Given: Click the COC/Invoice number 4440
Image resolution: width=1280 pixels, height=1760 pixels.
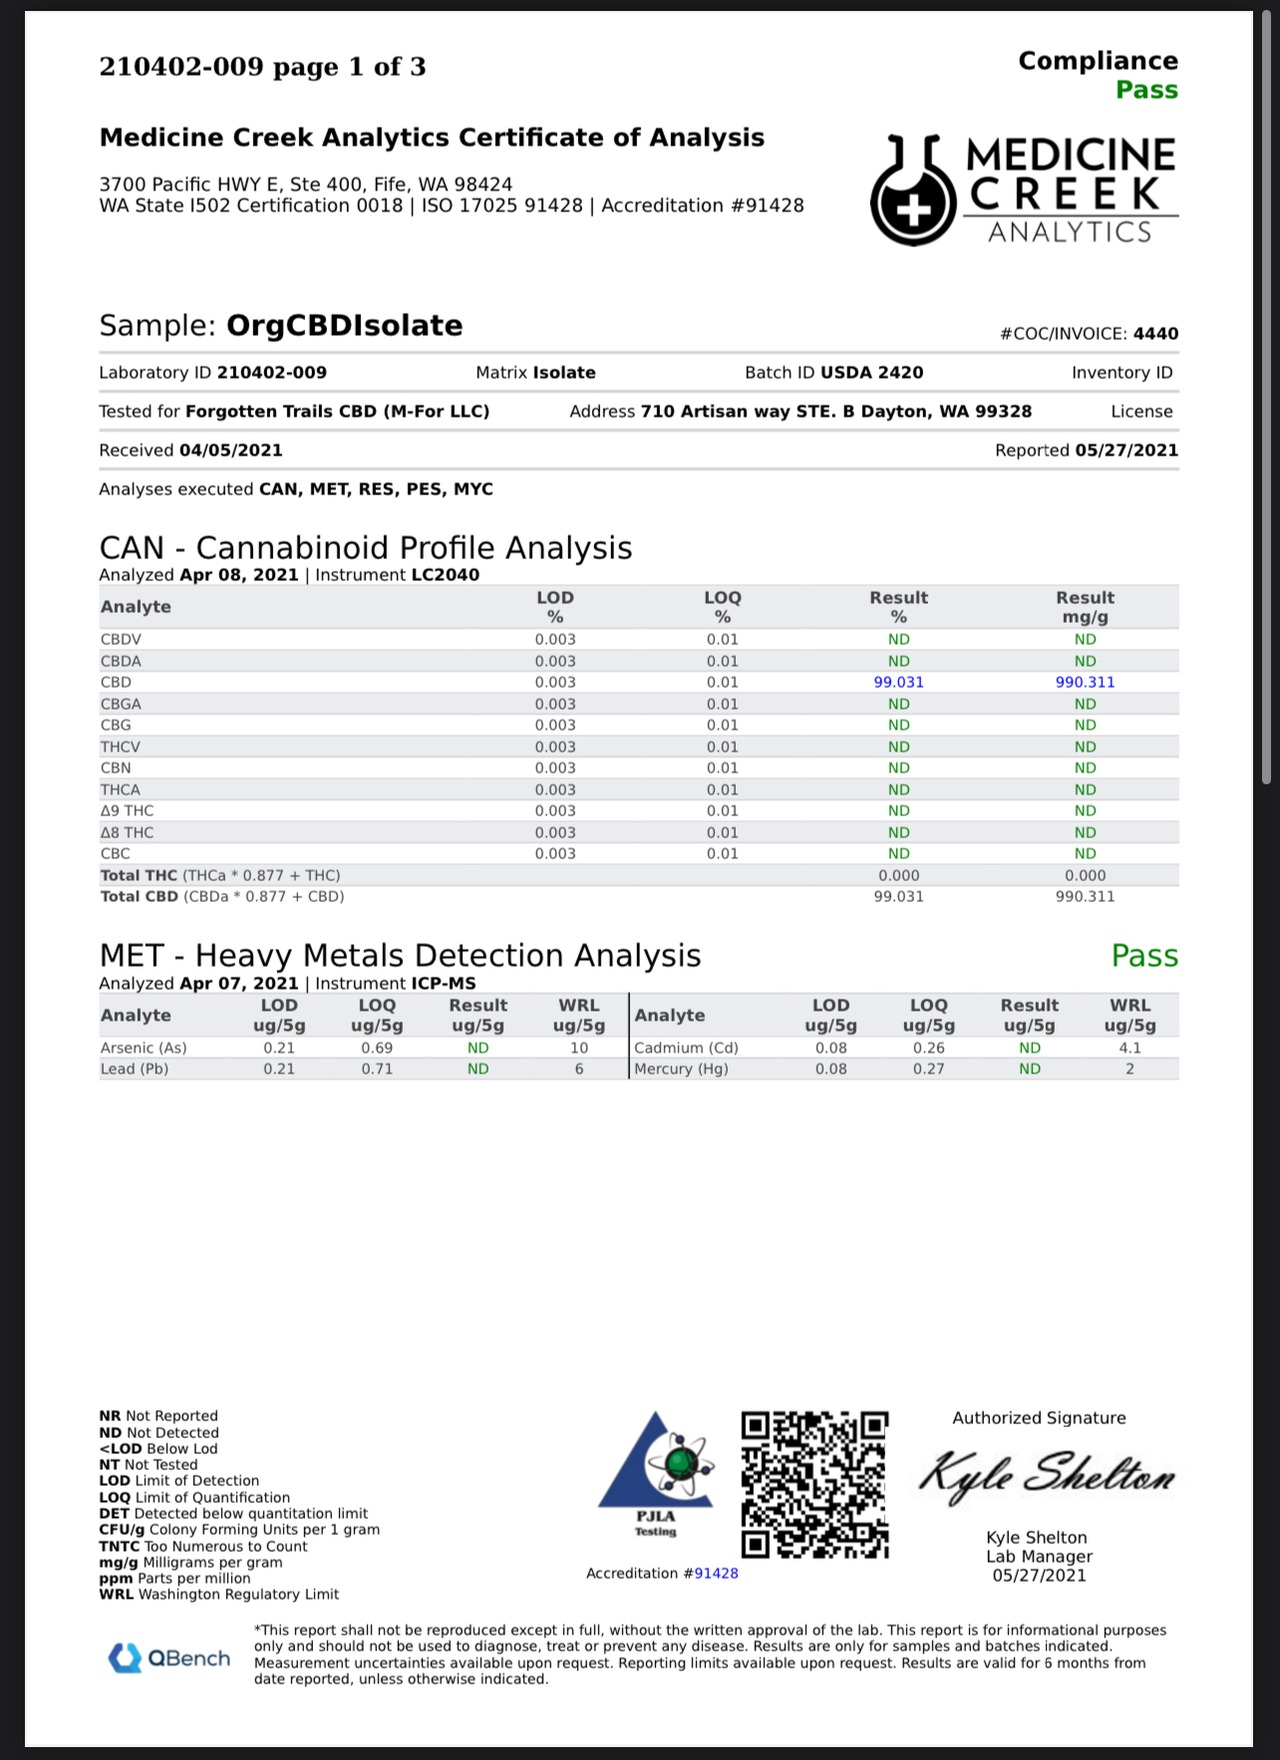Looking at the screenshot, I should pyautogui.click(x=1156, y=334).
